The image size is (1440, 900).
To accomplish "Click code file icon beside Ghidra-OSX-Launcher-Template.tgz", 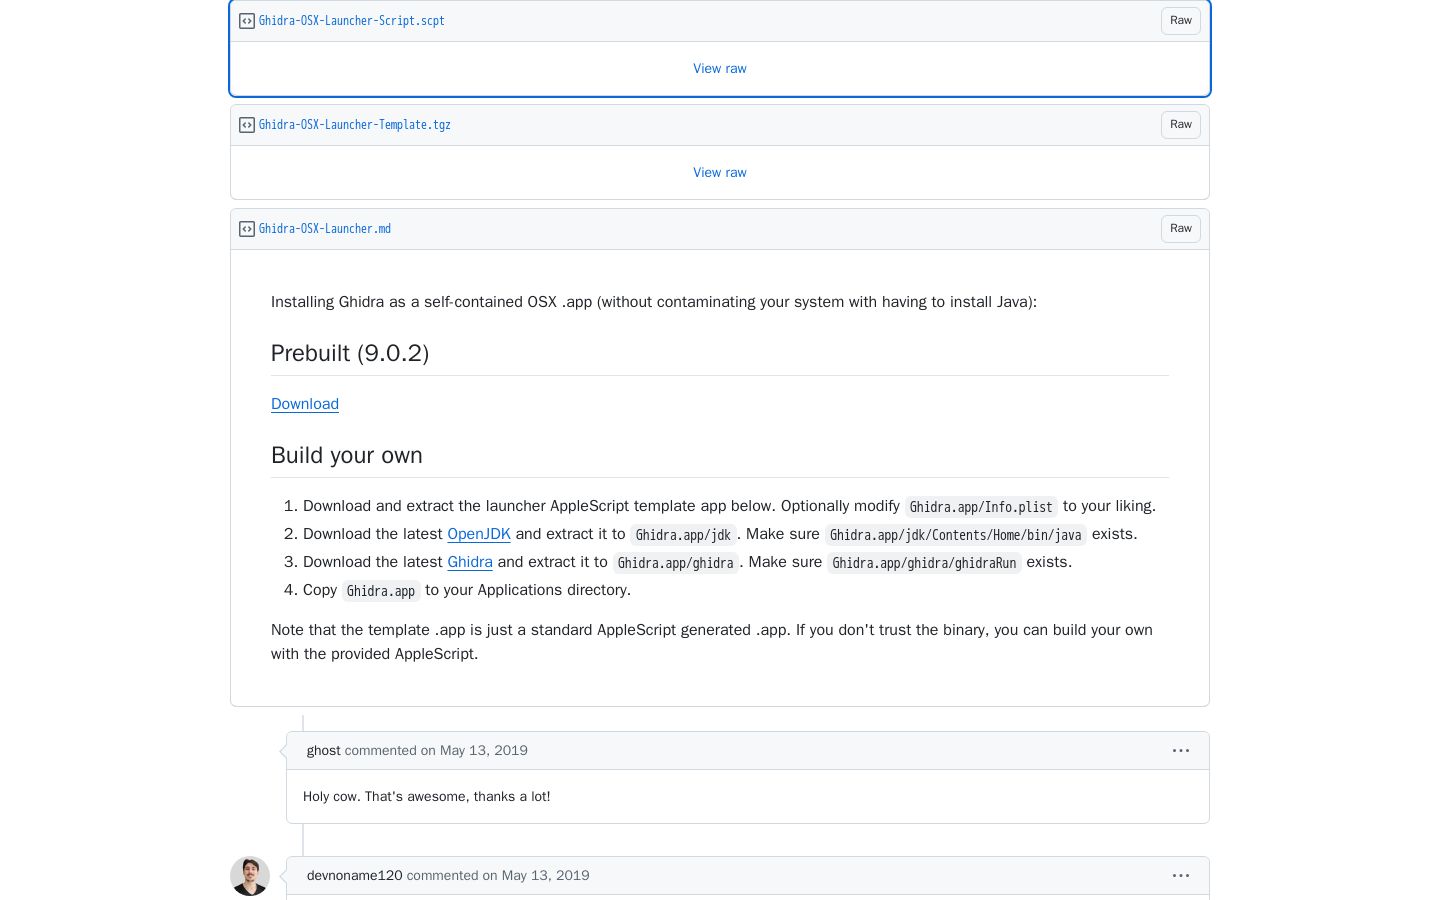I will (247, 125).
